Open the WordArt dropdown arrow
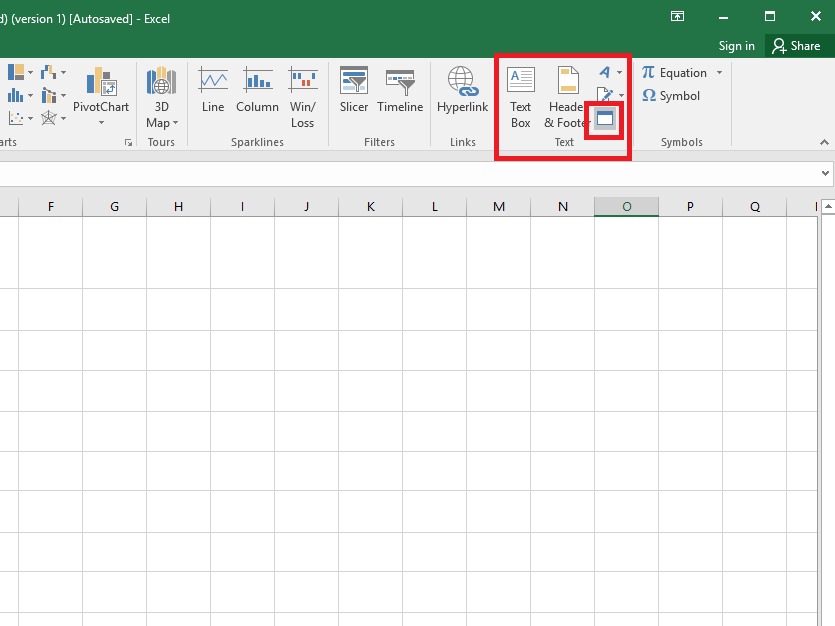Viewport: 835px width, 626px height. (x=619, y=72)
